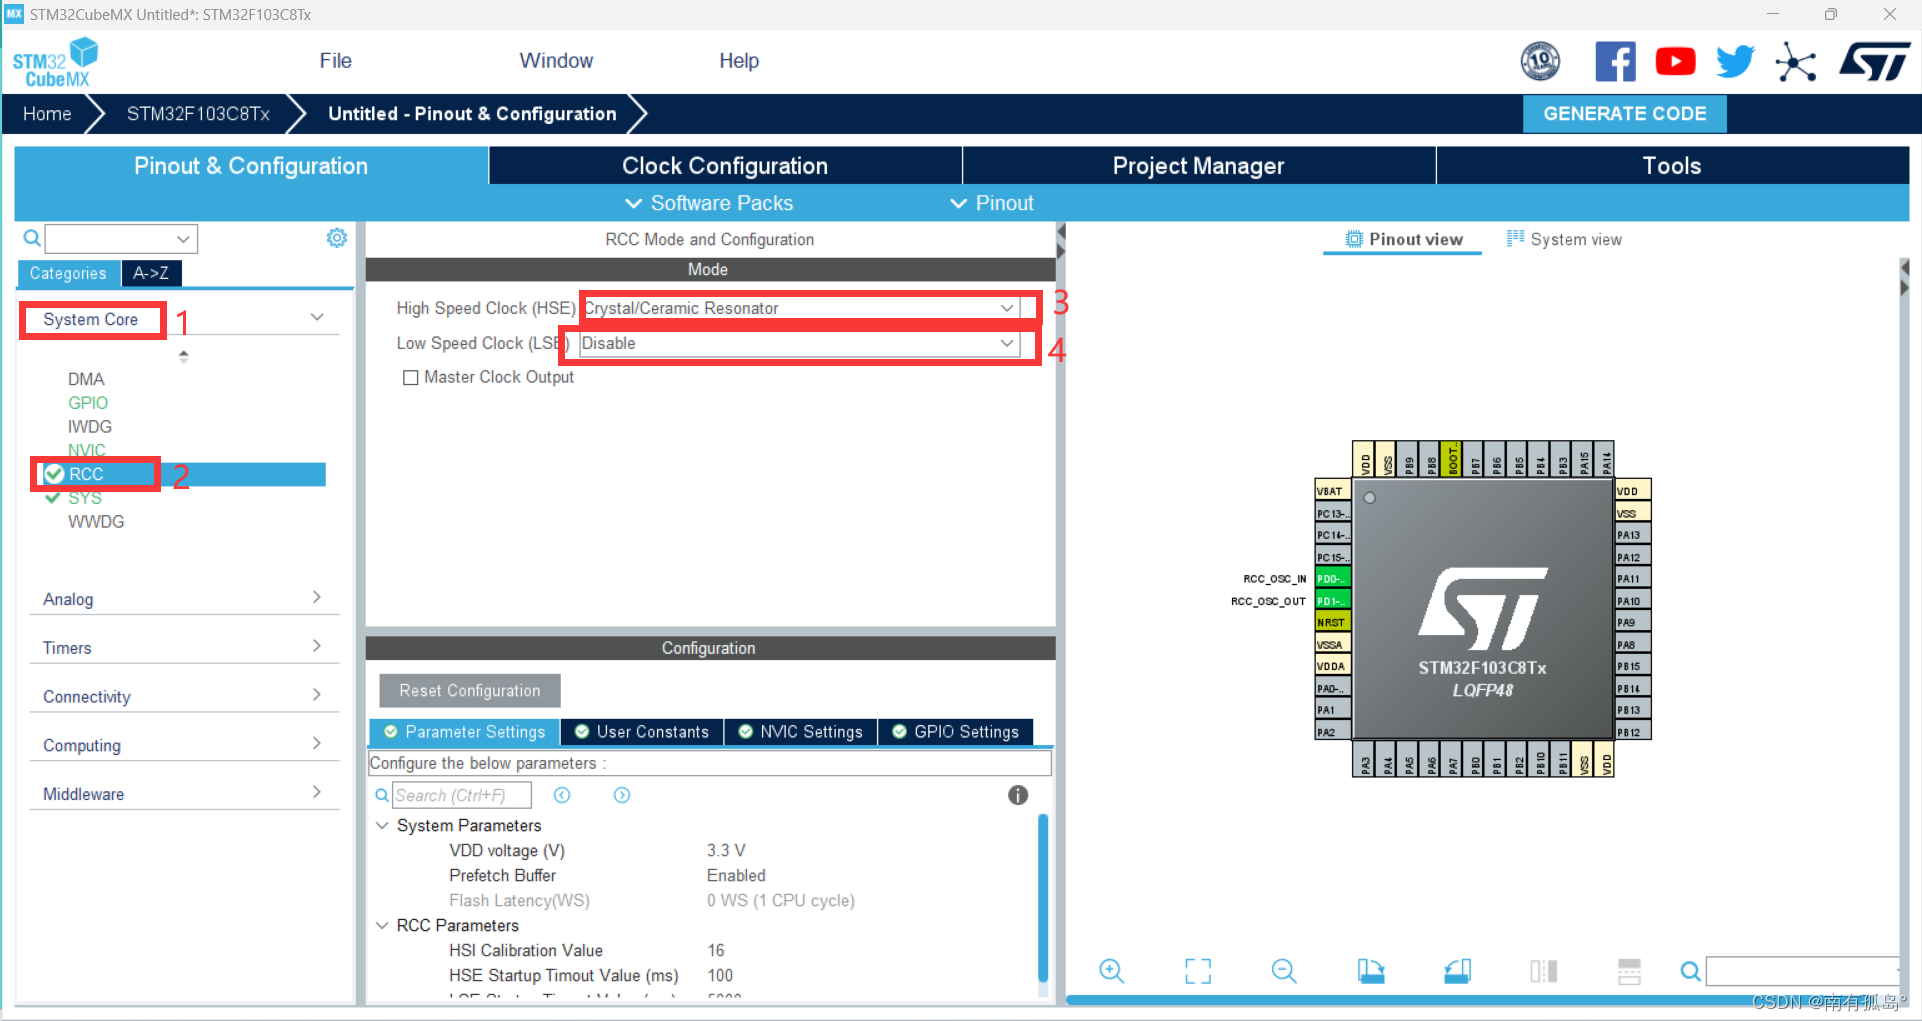Screen dimensions: 1922x1021
Task: Expand the Software Packs menu
Action: coord(709,203)
